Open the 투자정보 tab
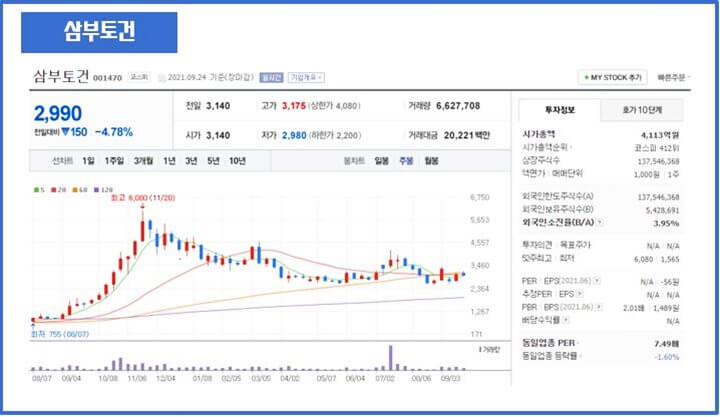720x417 pixels. click(x=560, y=110)
